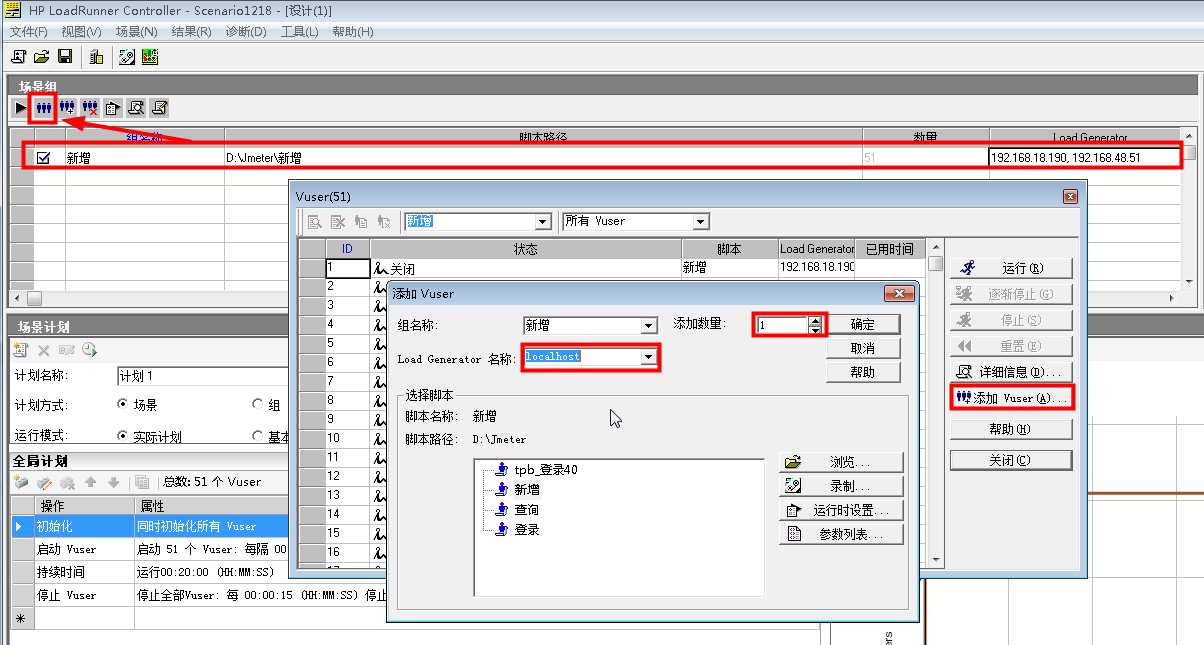Click the 帮助(H) button in Vuser(51) window
Screen dimensions: 1204x645
[1011, 429]
